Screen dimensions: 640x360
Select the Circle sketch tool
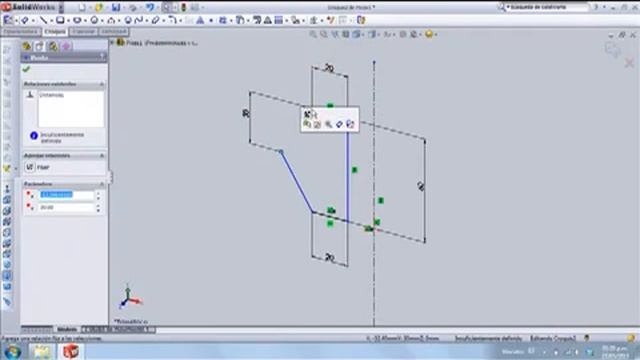point(94,20)
